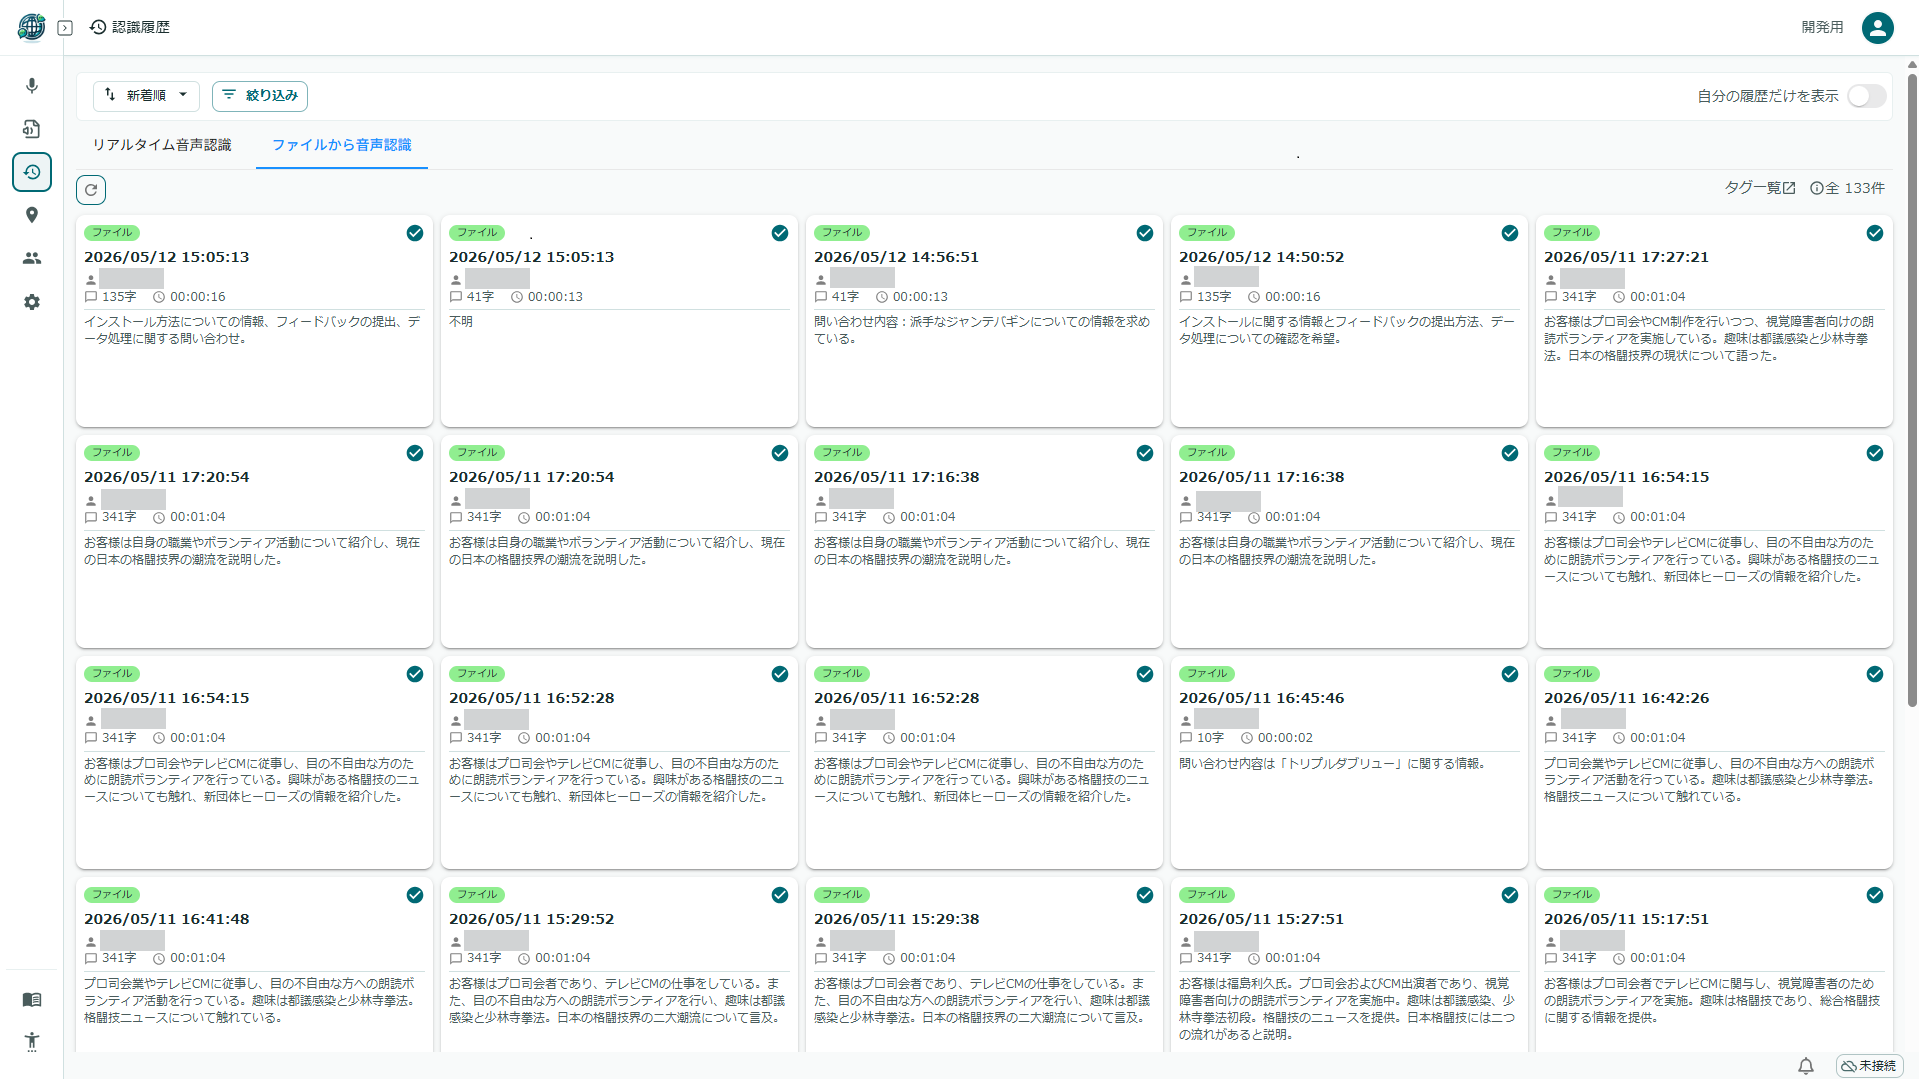Open the file audio recognition sidebar icon
The height and width of the screenshot is (1079, 1919).
point(32,129)
